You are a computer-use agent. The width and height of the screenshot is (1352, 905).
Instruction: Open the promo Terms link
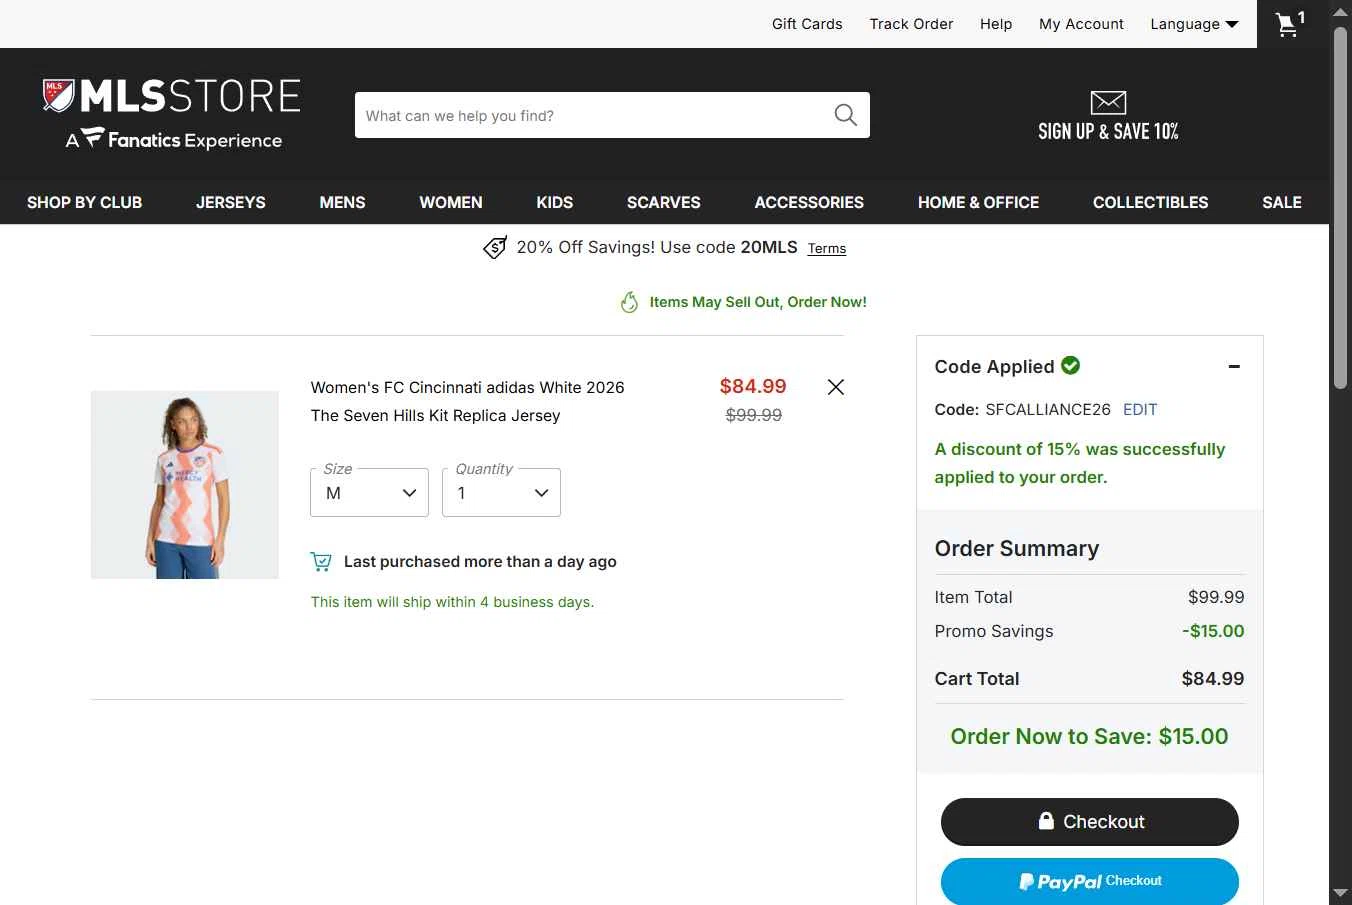point(827,249)
